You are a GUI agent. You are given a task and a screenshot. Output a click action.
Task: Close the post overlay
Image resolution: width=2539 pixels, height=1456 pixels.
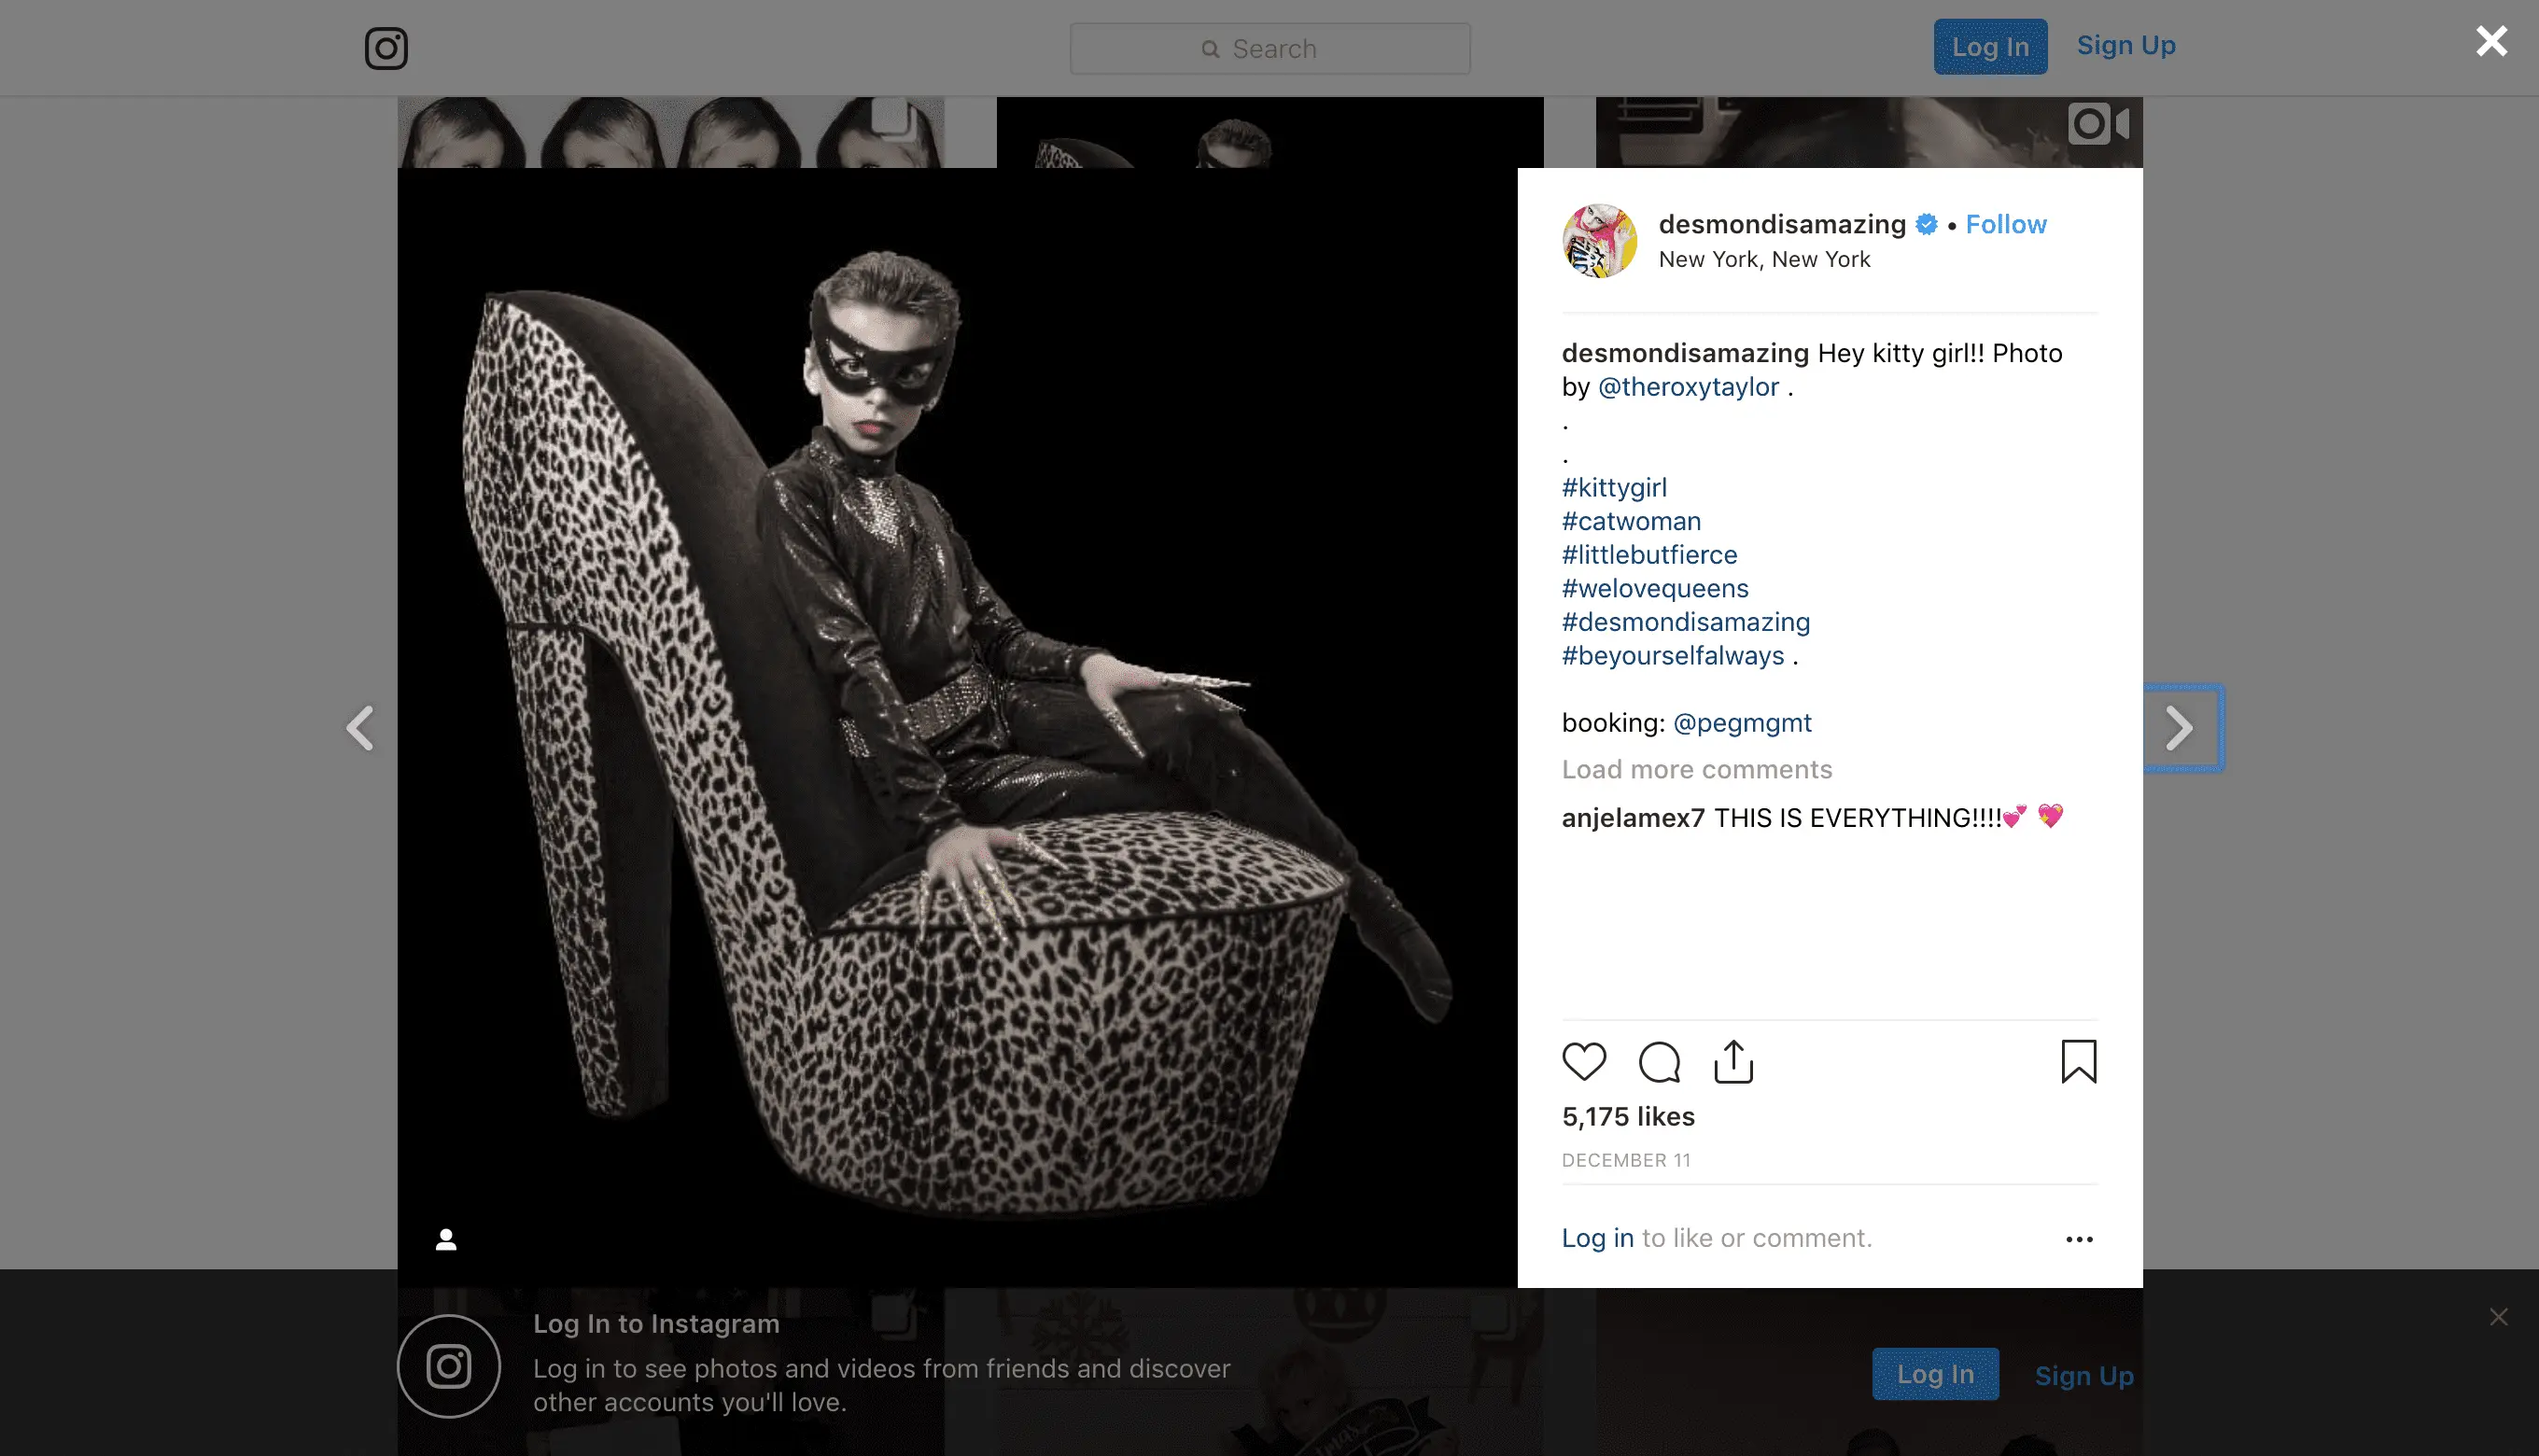coord(2491,41)
